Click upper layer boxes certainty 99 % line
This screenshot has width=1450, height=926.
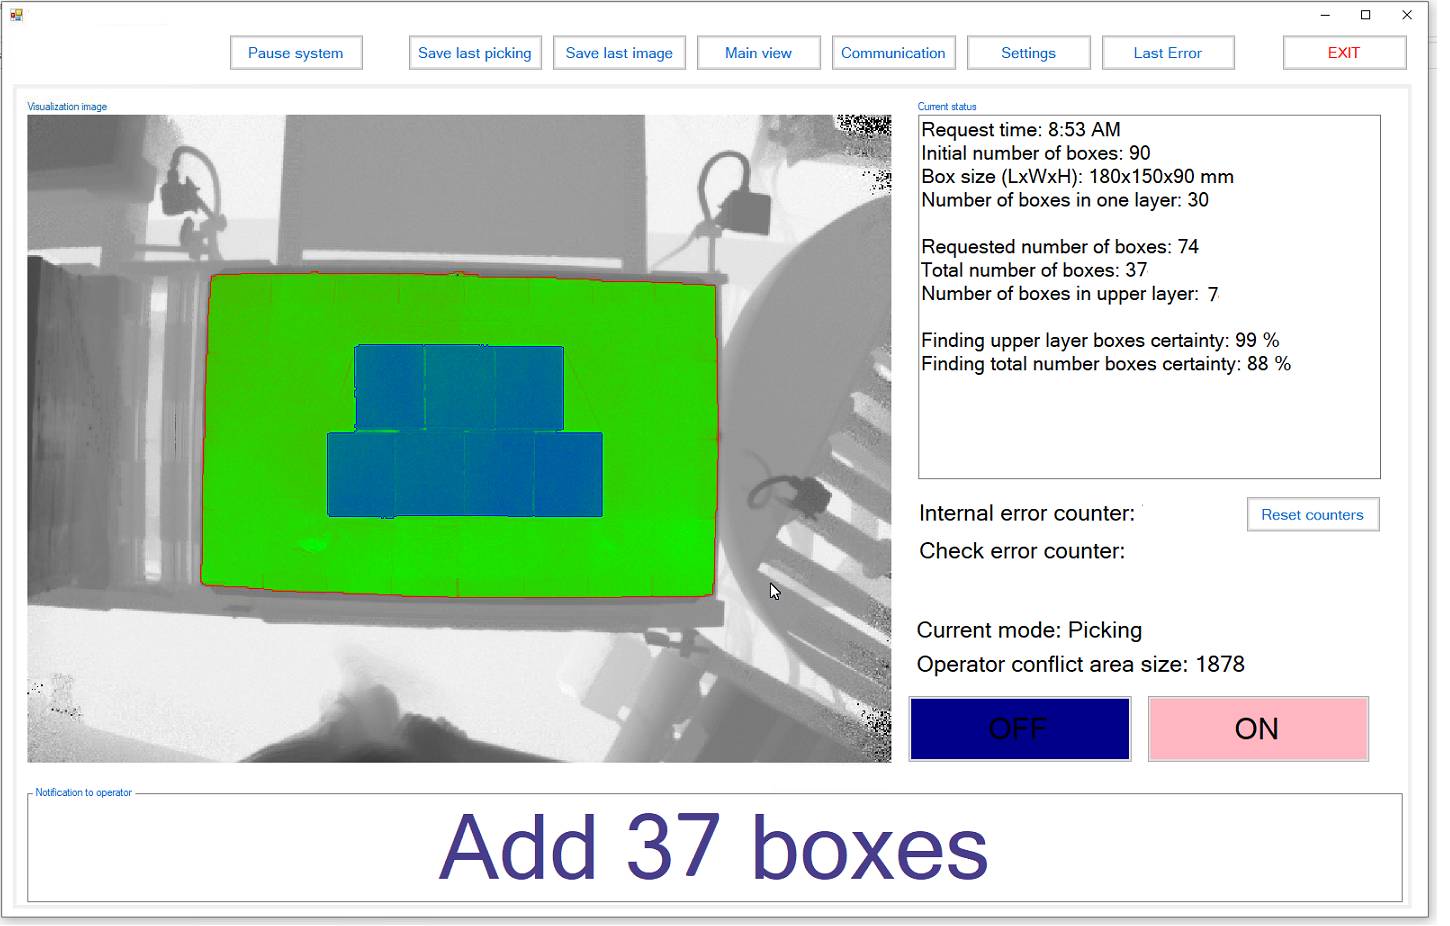click(x=1100, y=341)
